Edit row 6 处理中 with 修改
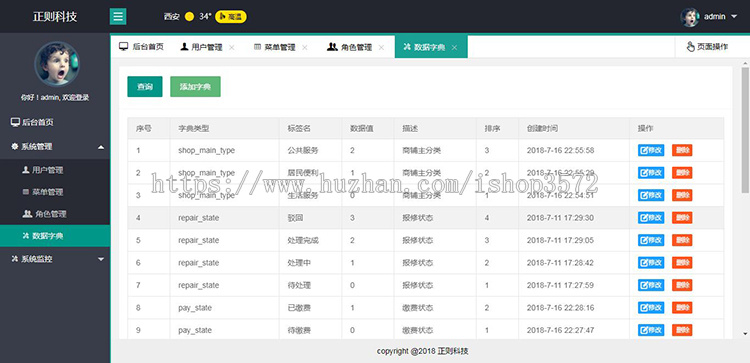This screenshot has width=750, height=363. coord(651,263)
